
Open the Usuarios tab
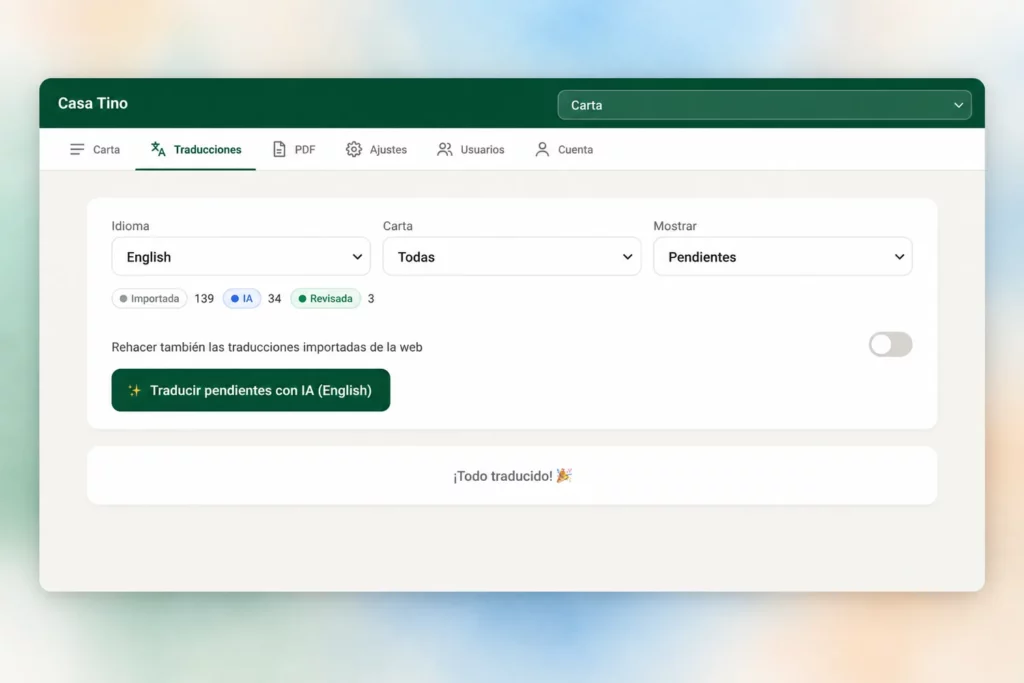(471, 150)
